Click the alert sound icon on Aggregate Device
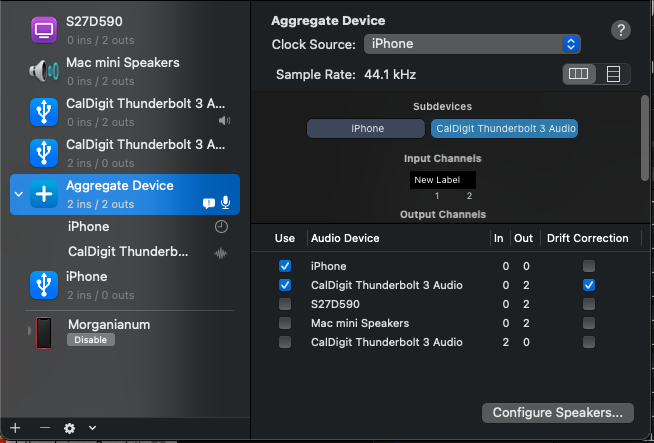The image size is (654, 443). click(x=209, y=203)
